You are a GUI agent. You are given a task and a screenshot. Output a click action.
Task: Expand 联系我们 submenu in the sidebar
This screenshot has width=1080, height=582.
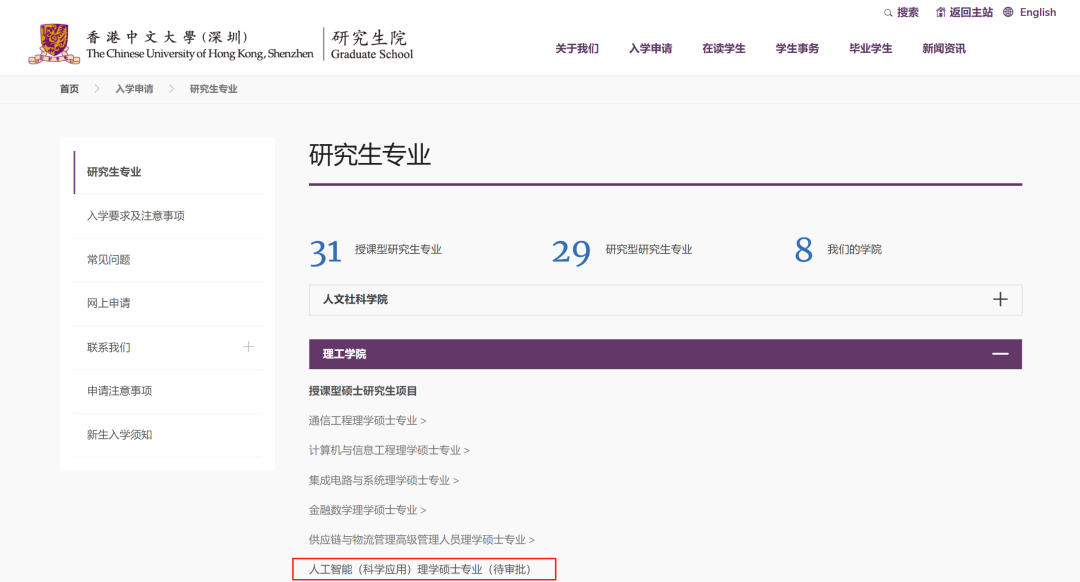[248, 347]
